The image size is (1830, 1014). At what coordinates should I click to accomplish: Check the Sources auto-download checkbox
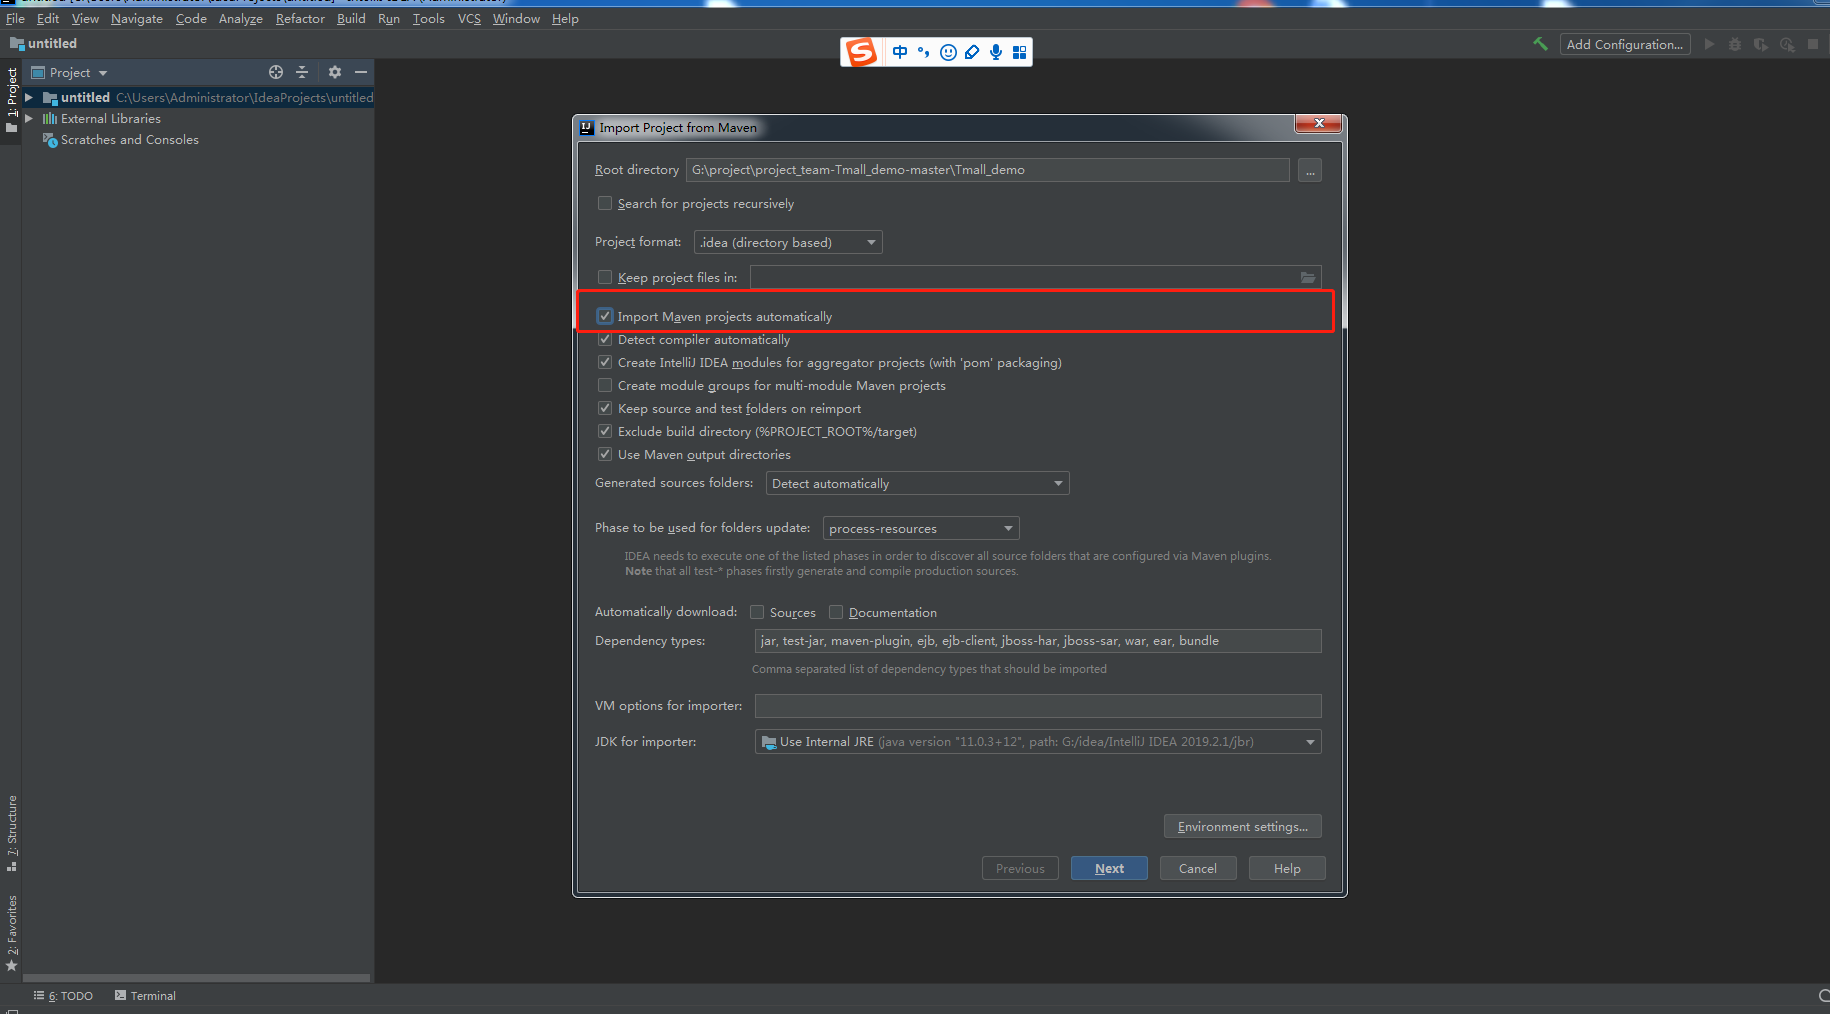(757, 612)
